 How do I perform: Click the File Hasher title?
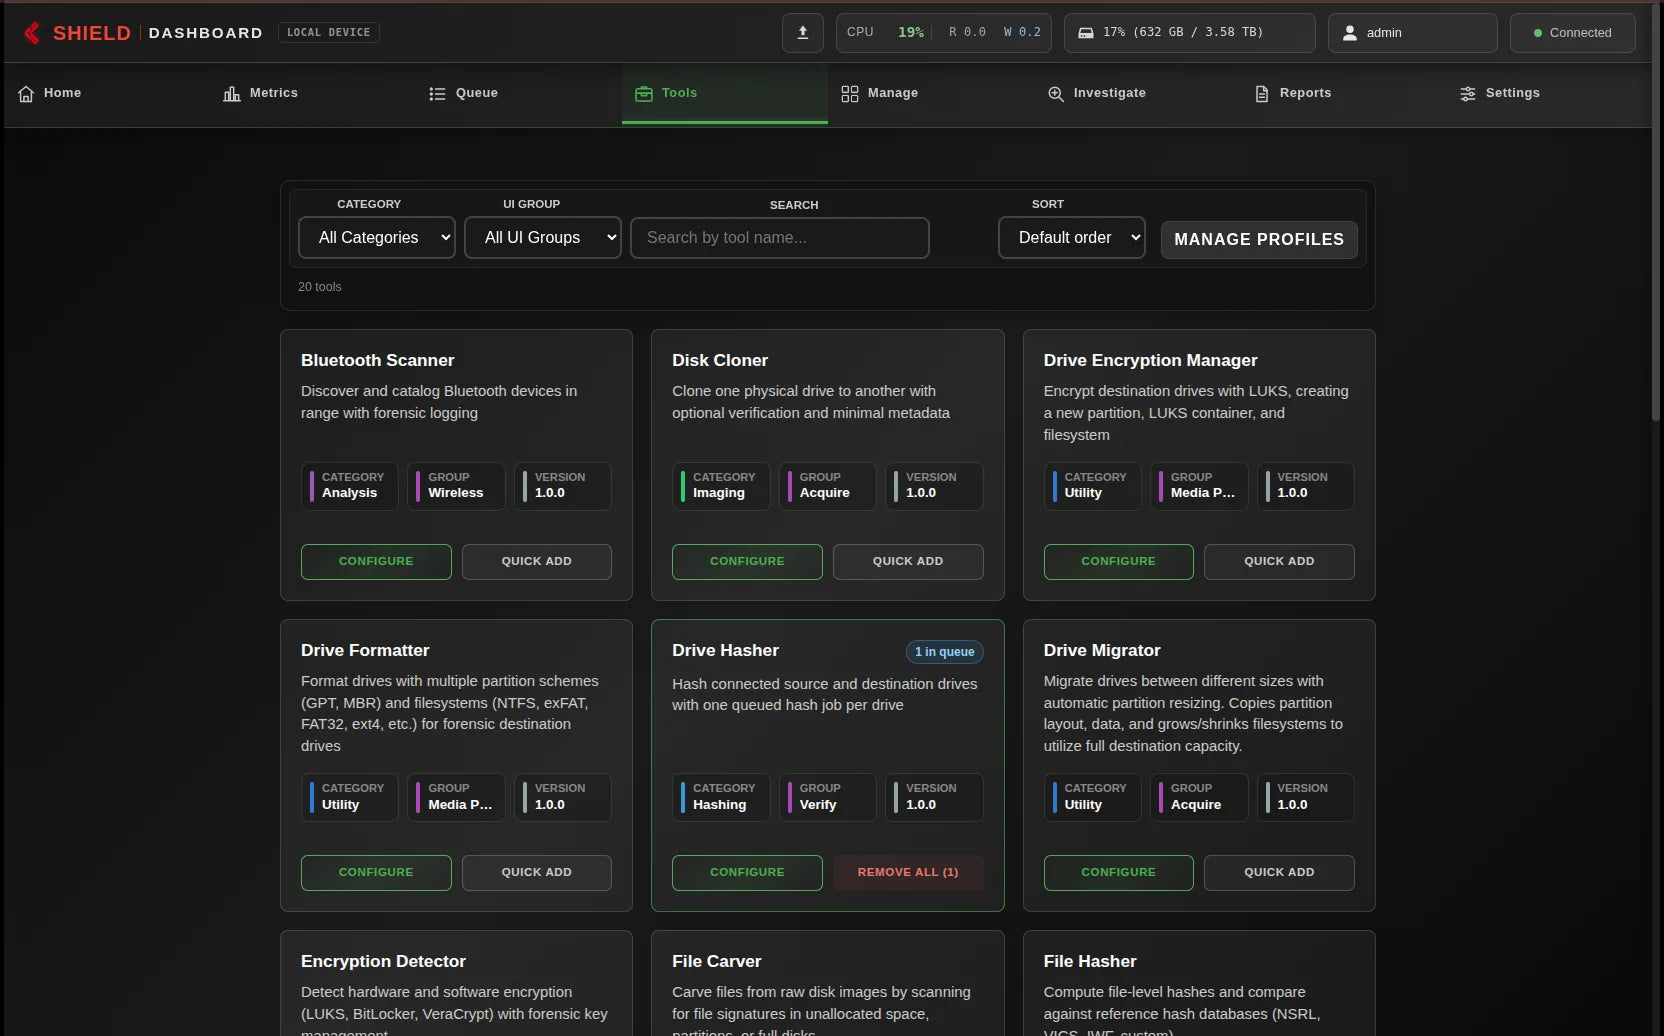(1090, 962)
